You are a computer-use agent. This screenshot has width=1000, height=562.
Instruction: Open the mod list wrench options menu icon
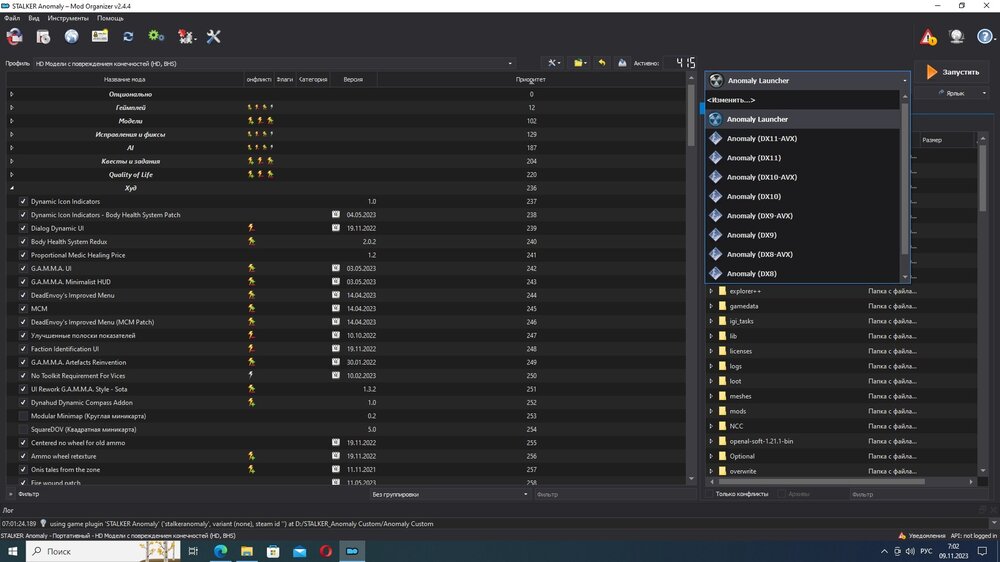[x=553, y=63]
